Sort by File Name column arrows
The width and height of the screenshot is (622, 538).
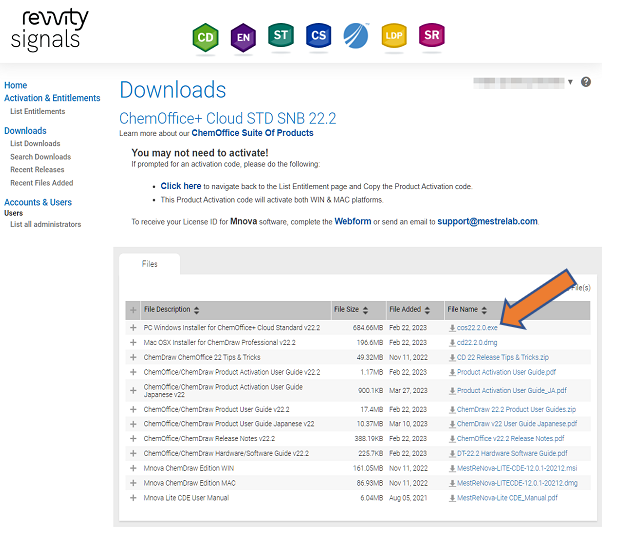[x=484, y=310]
